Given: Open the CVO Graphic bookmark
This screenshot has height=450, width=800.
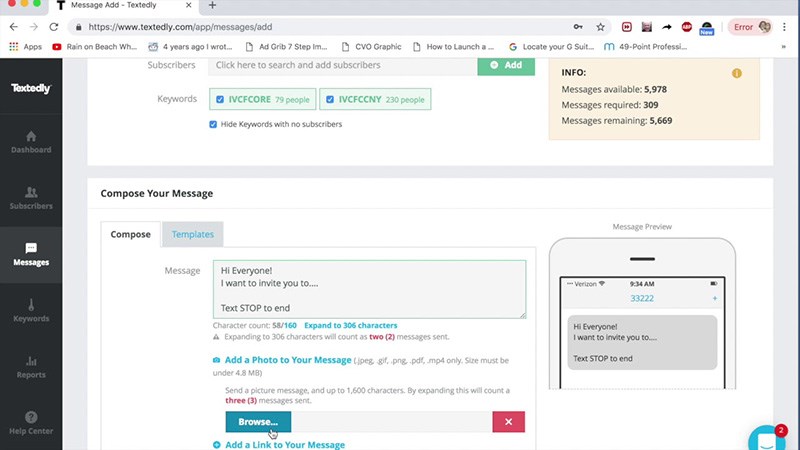Looking at the screenshot, I should pyautogui.click(x=371, y=46).
